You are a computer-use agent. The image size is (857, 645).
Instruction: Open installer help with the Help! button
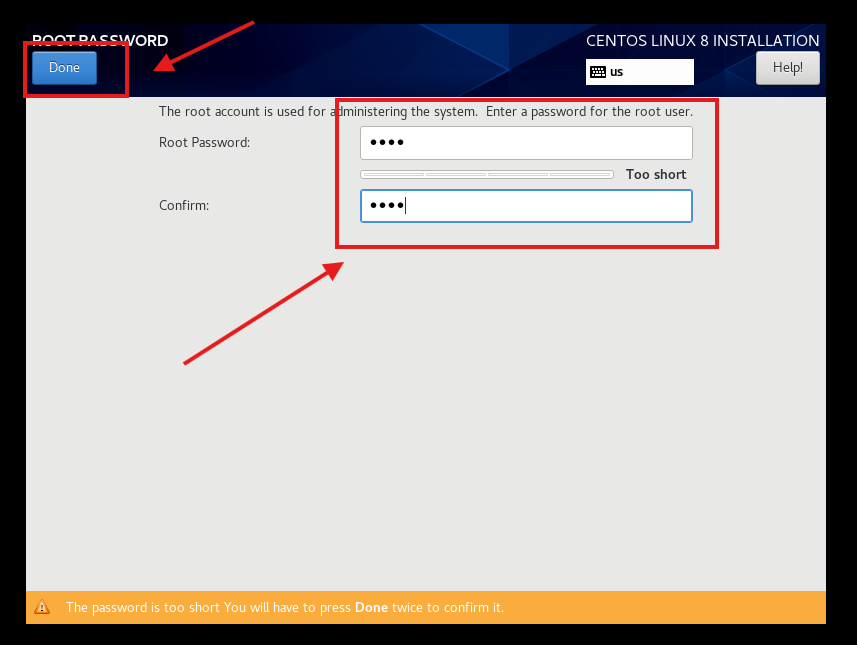click(787, 68)
